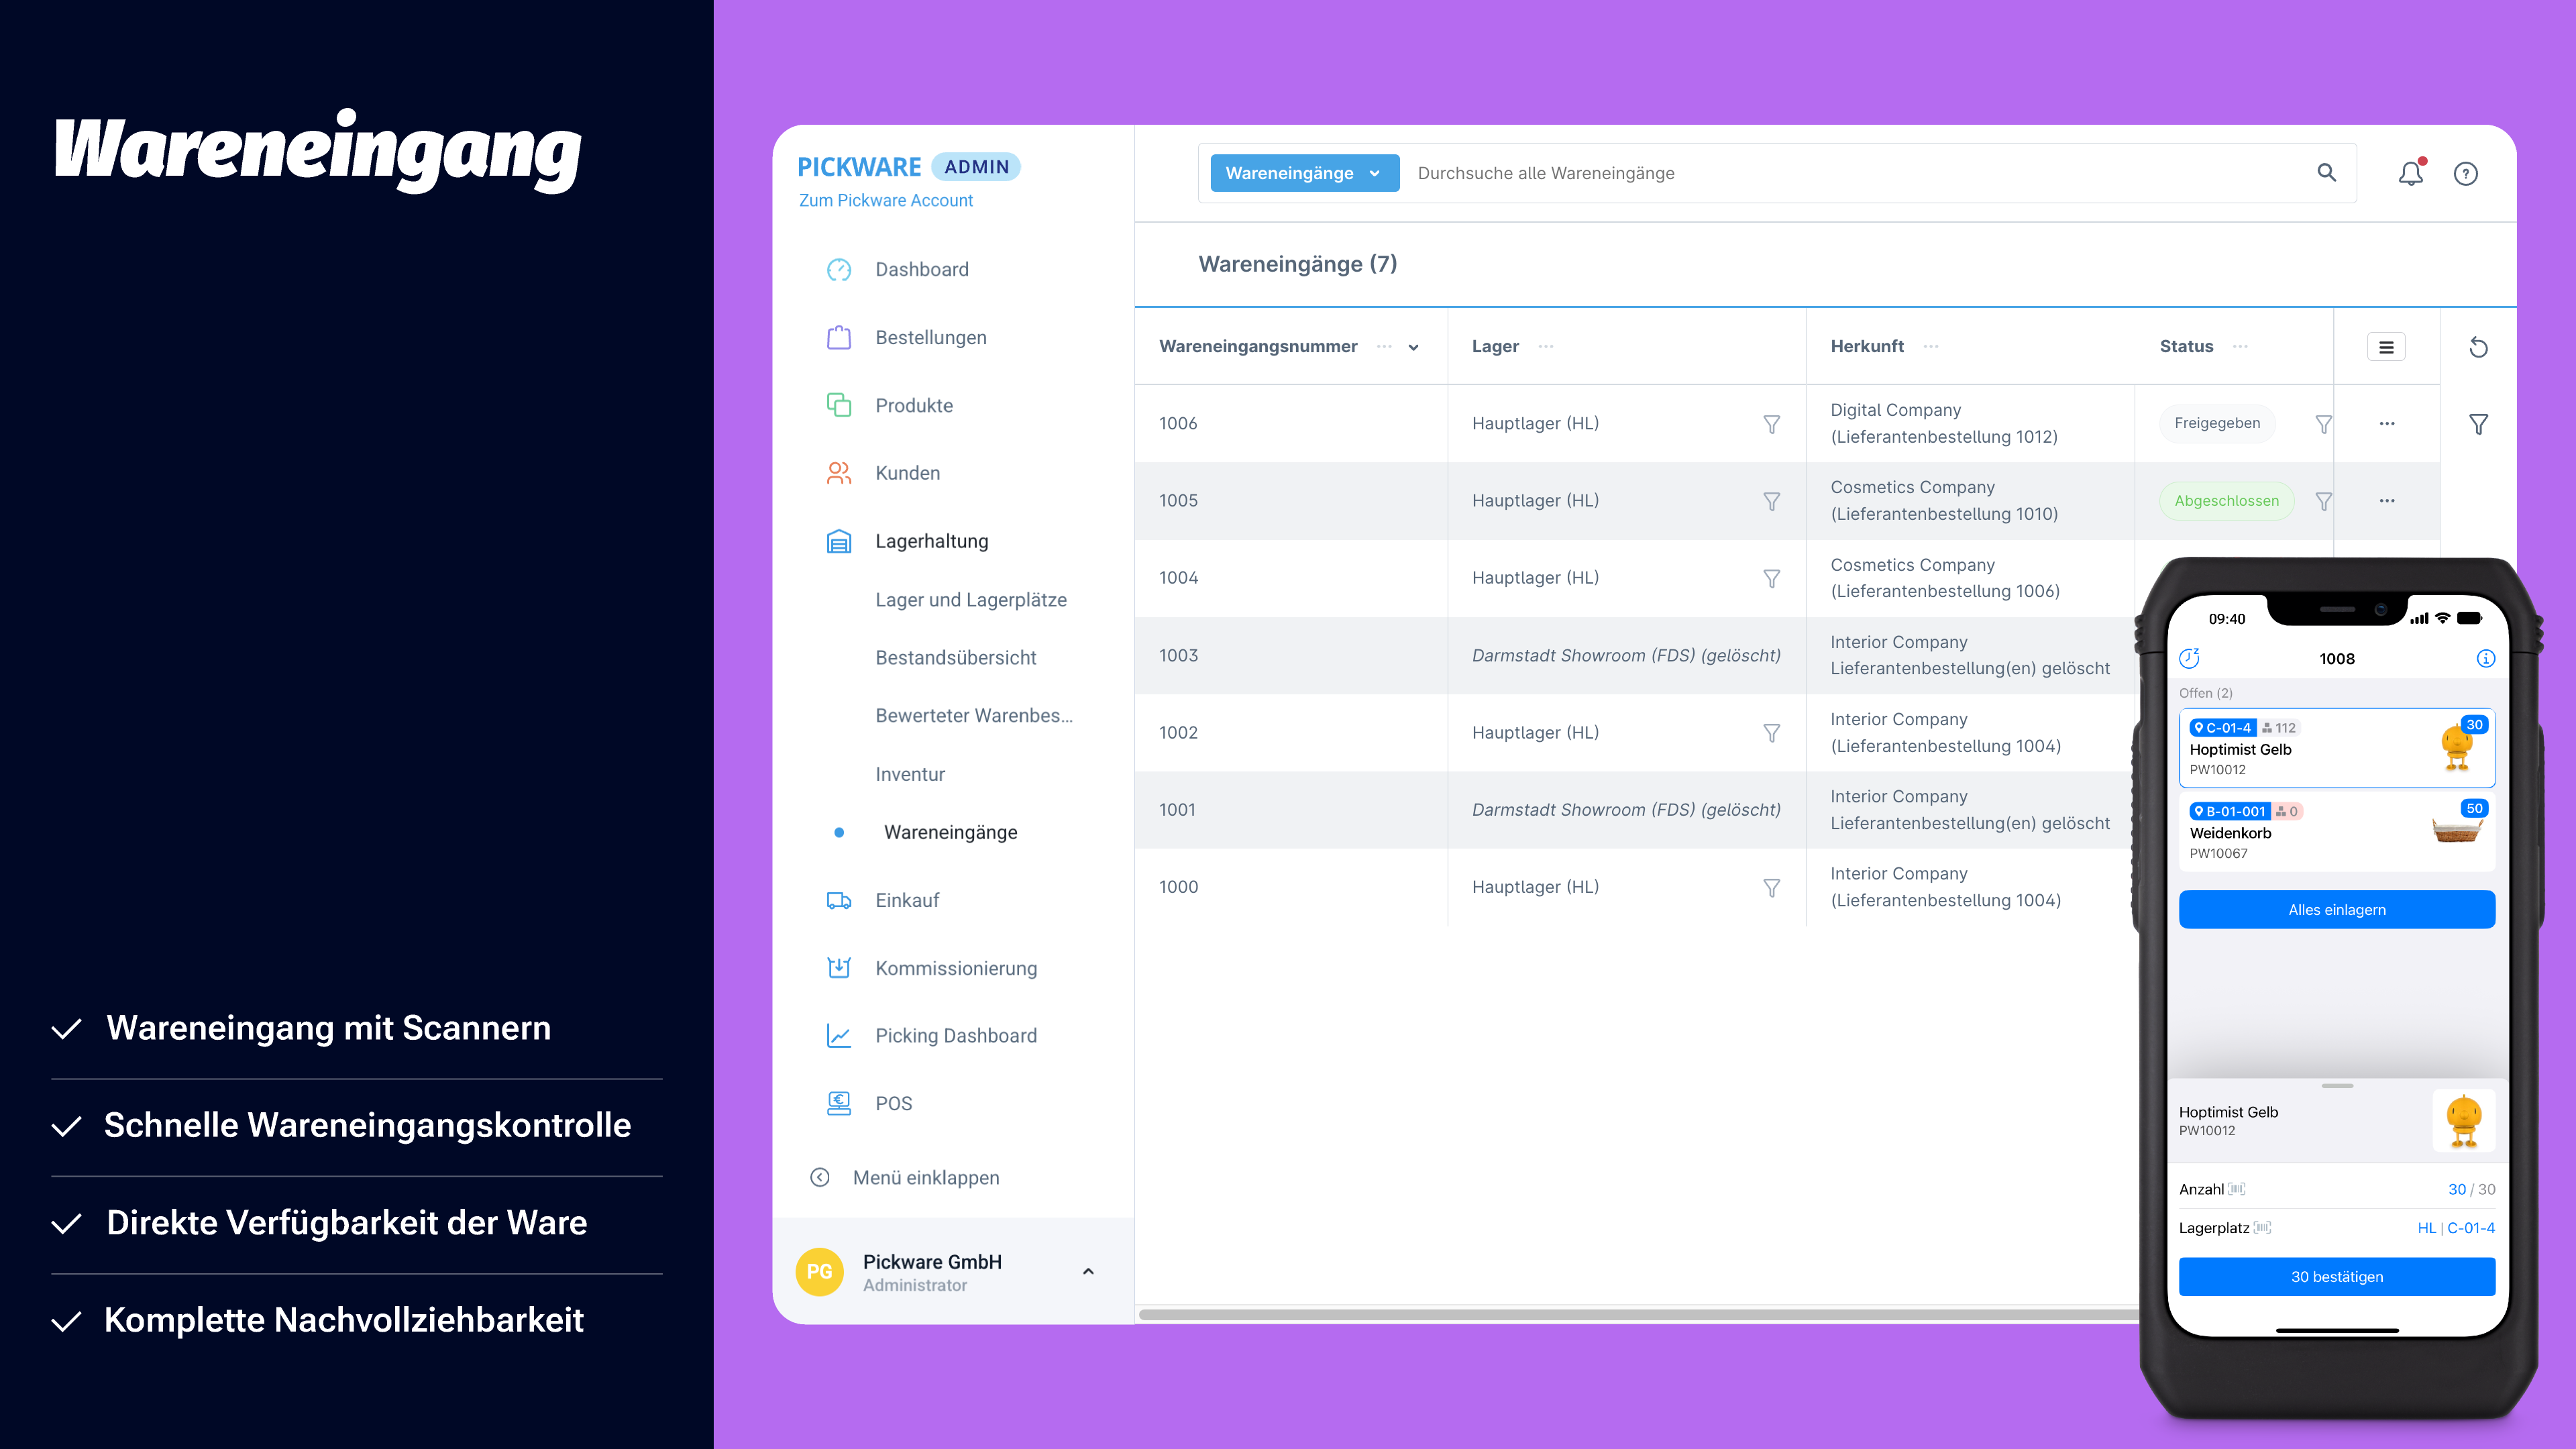Screen dimensions: 2576x1449
Task: Open the Wareneingänge search scope dropdown
Action: pyautogui.click(x=1304, y=173)
